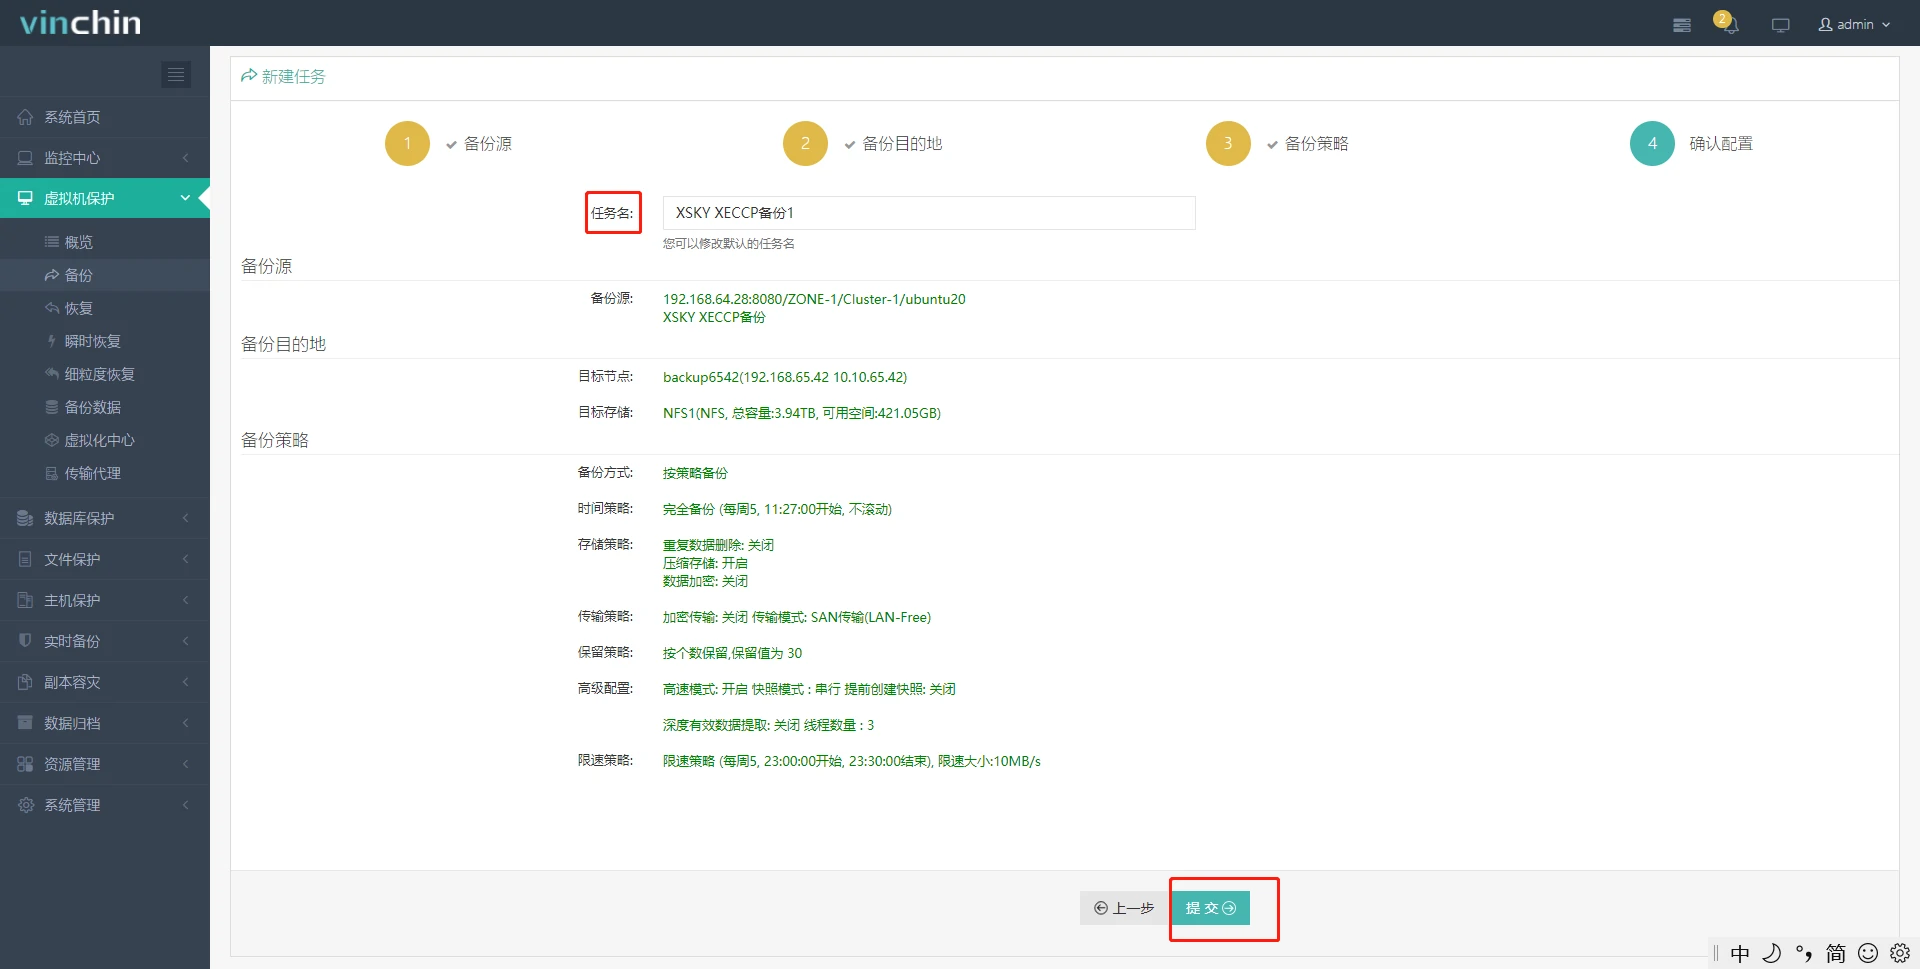Expand the 系统管理 menu
This screenshot has width=1920, height=969.
coord(105,805)
